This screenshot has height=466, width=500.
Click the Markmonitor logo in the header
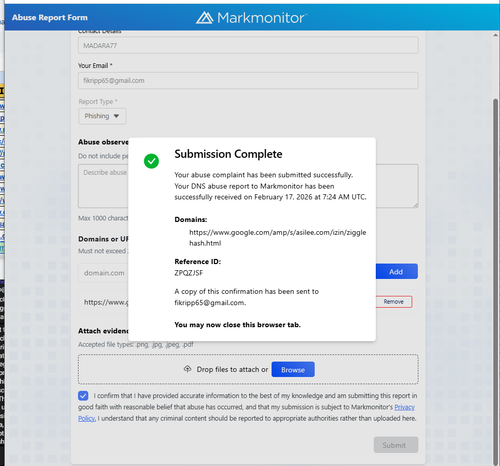click(x=251, y=18)
